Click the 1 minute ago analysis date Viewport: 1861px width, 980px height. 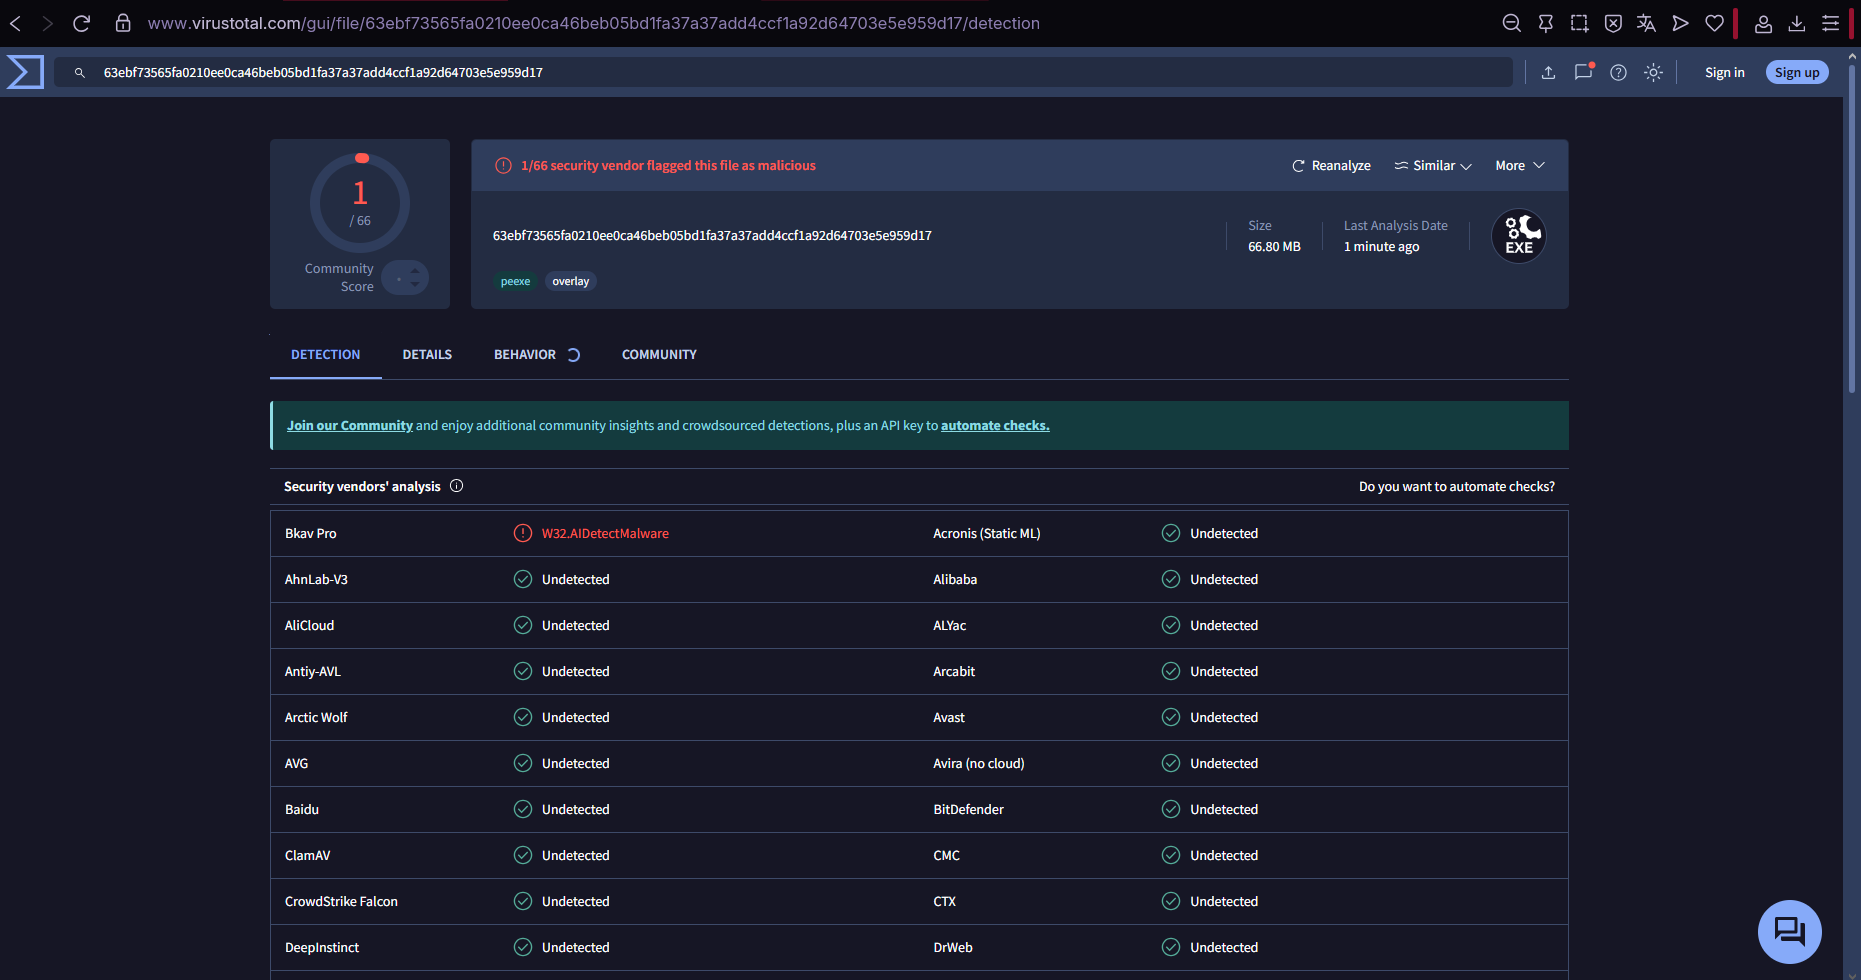pyautogui.click(x=1381, y=247)
